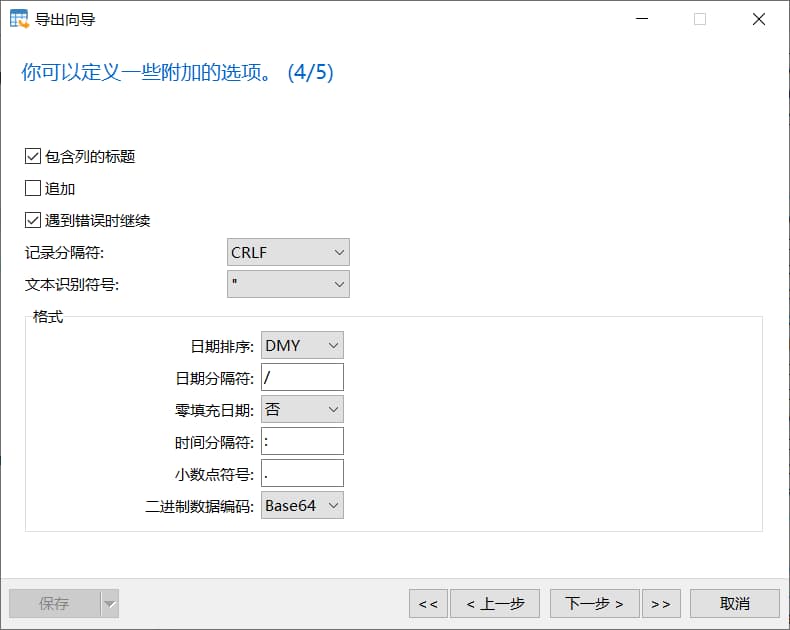The height and width of the screenshot is (630, 790).
Task: Click the 日期分隔符 input field
Action: (x=302, y=377)
